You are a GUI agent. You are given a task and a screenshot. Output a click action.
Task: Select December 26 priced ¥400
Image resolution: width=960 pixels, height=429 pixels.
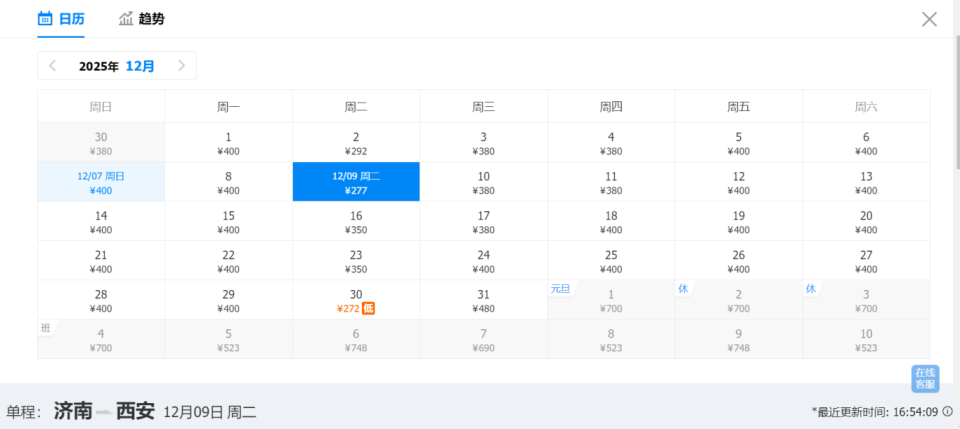(739, 261)
